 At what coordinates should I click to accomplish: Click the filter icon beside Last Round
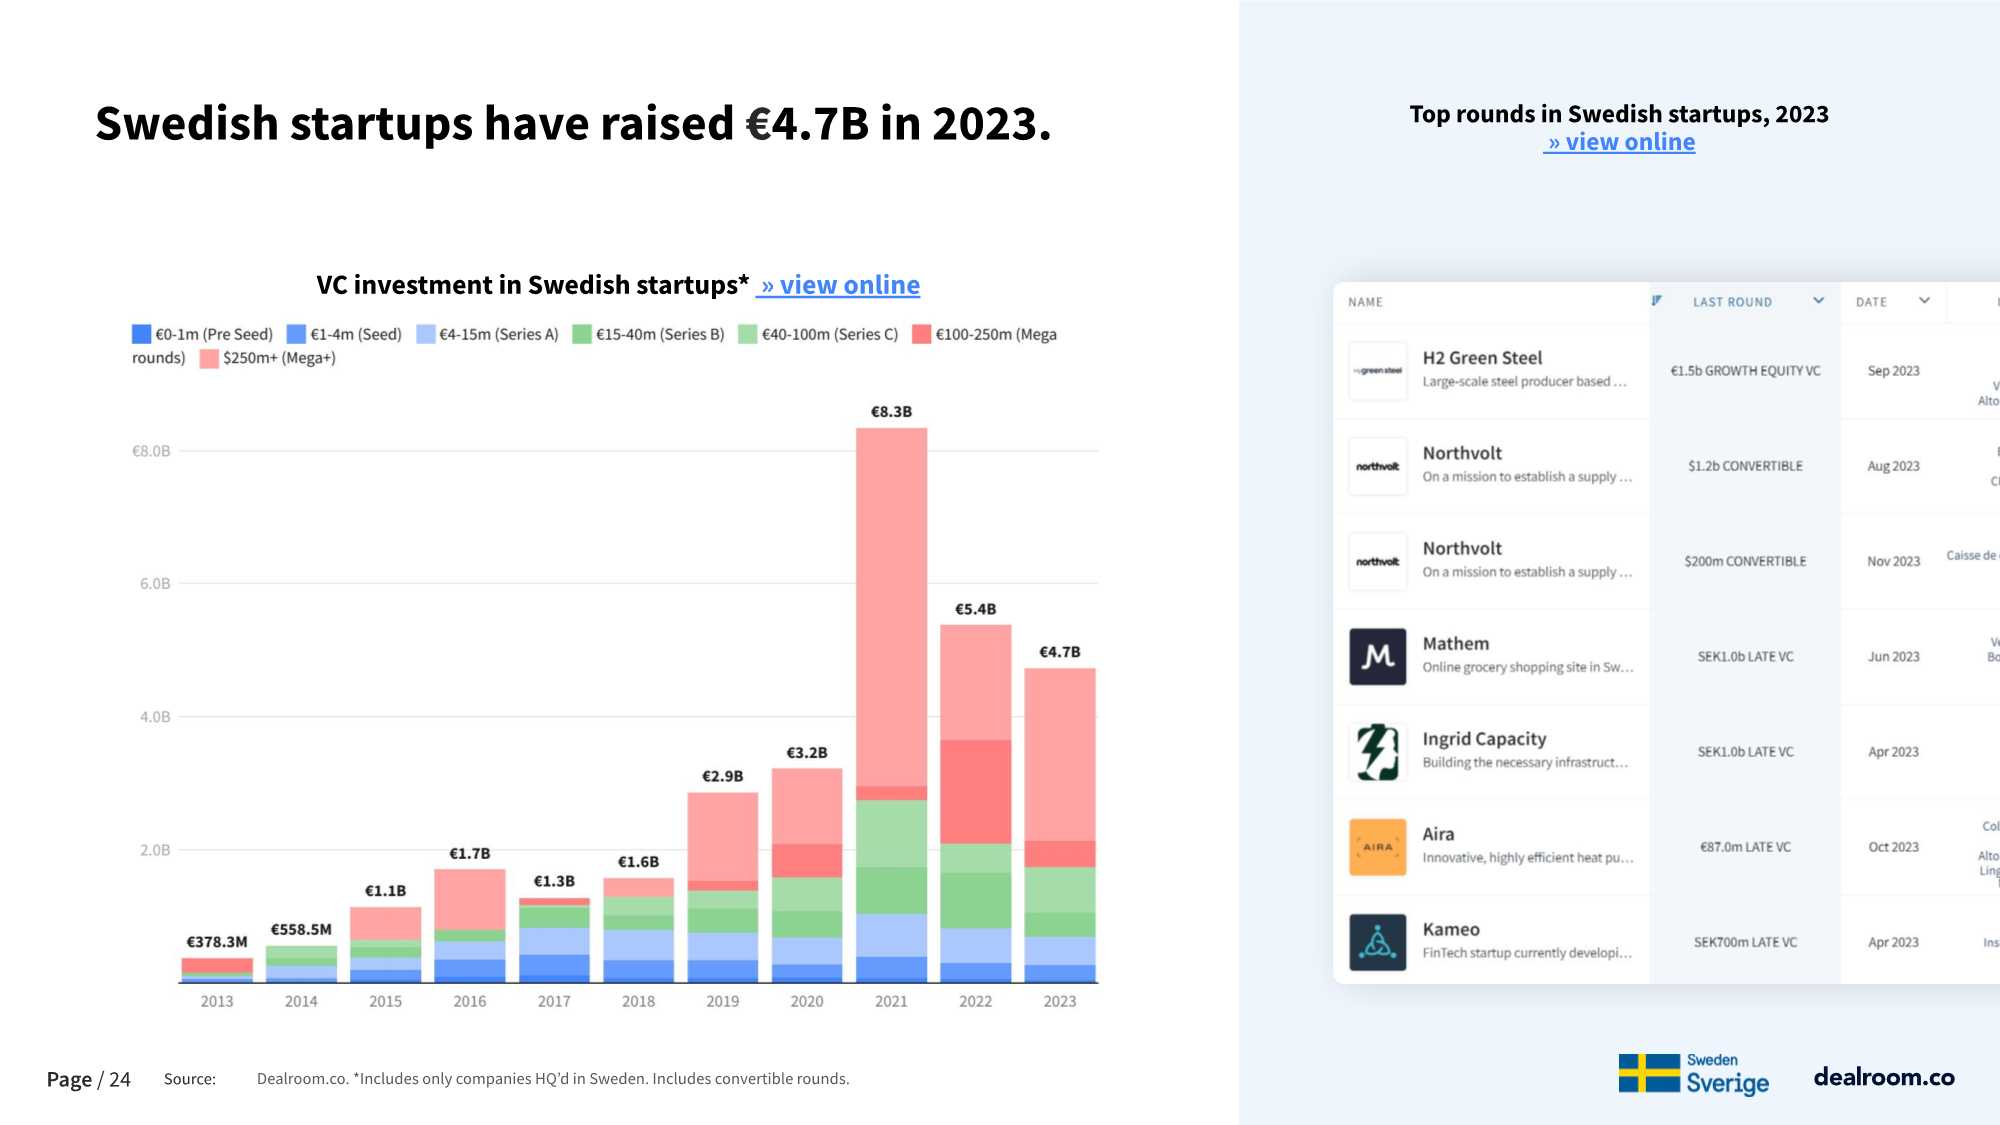1657,301
